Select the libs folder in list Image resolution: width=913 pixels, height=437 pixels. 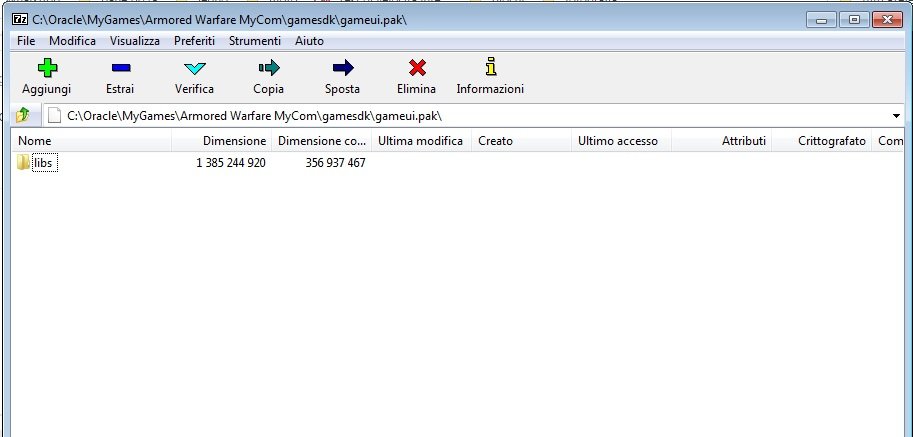(x=43, y=163)
